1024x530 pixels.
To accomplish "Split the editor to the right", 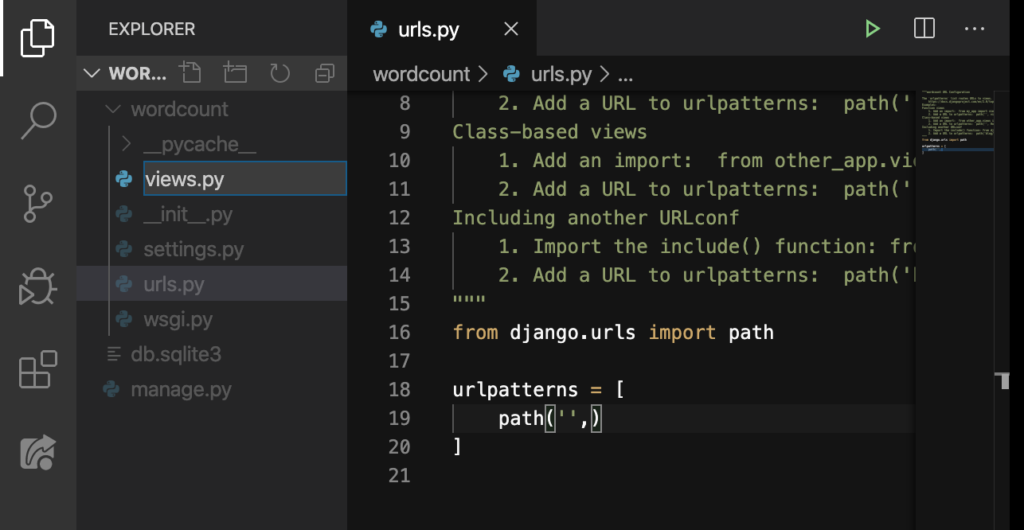I will pos(924,29).
